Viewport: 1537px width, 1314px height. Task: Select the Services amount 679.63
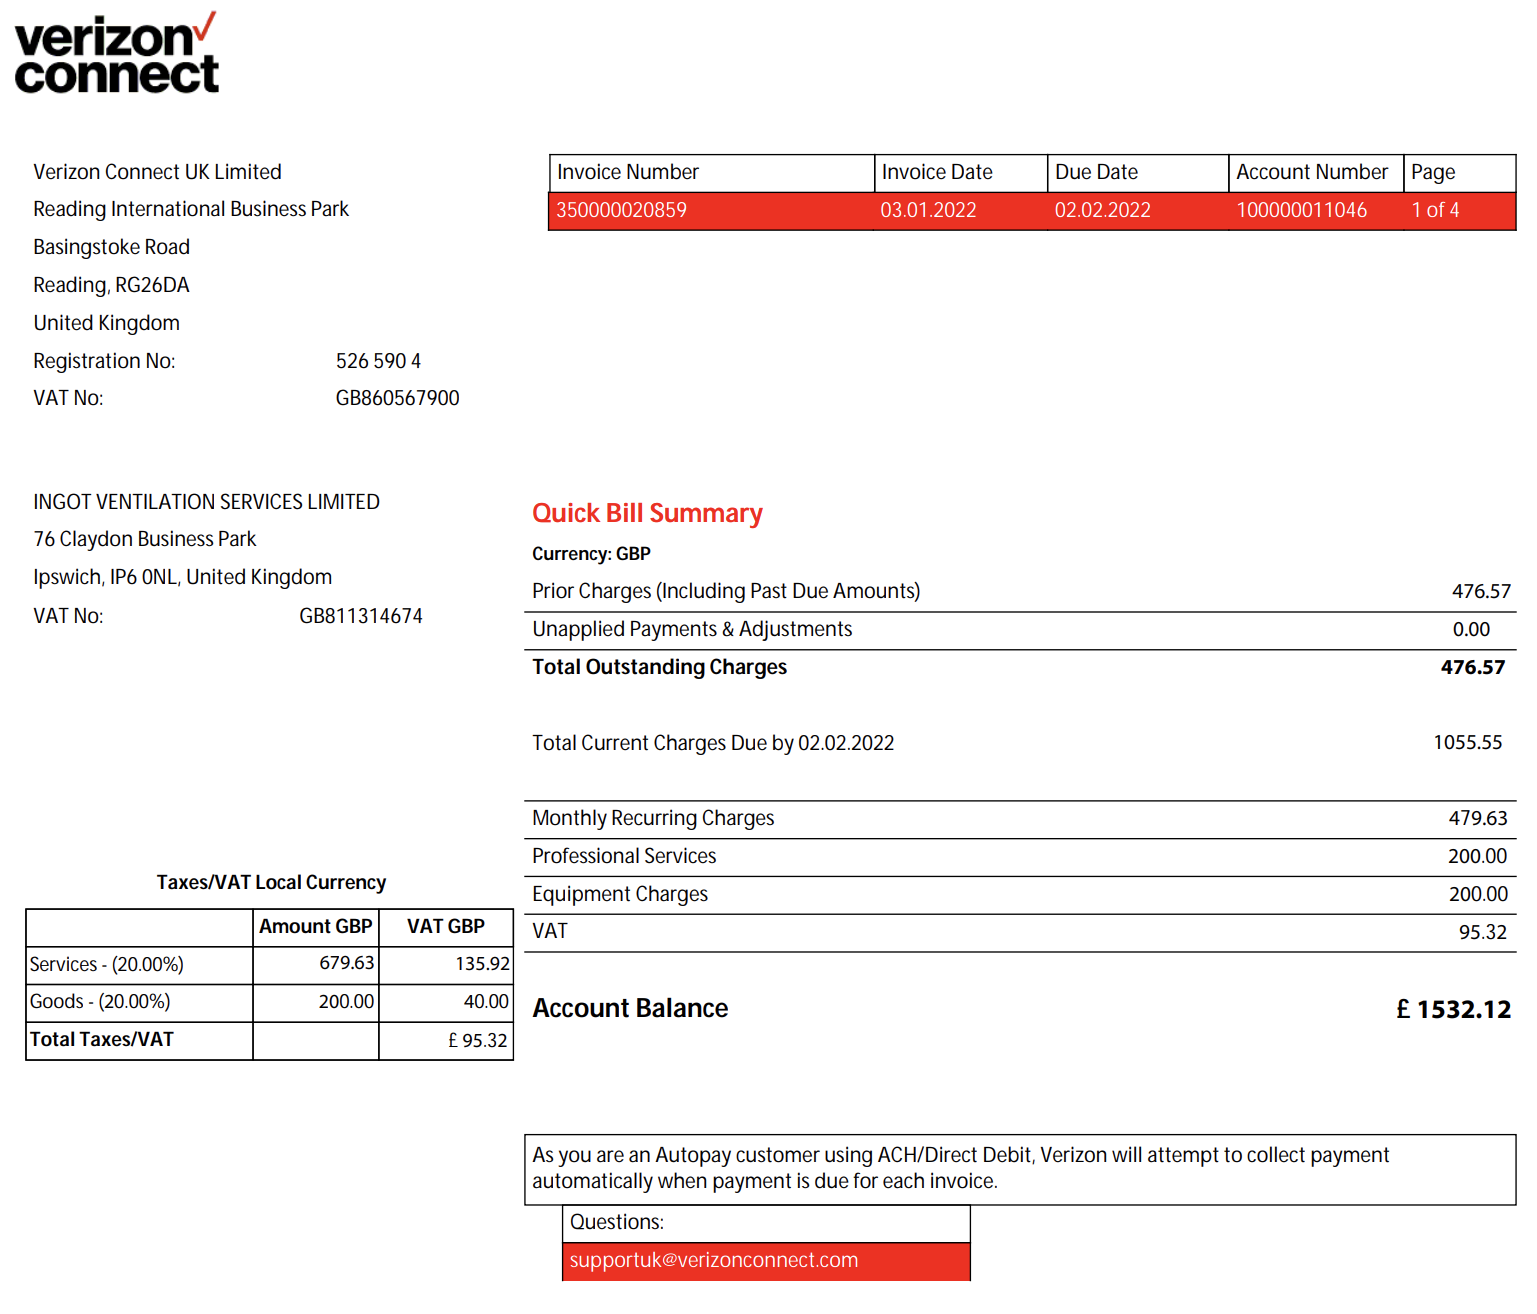[347, 963]
